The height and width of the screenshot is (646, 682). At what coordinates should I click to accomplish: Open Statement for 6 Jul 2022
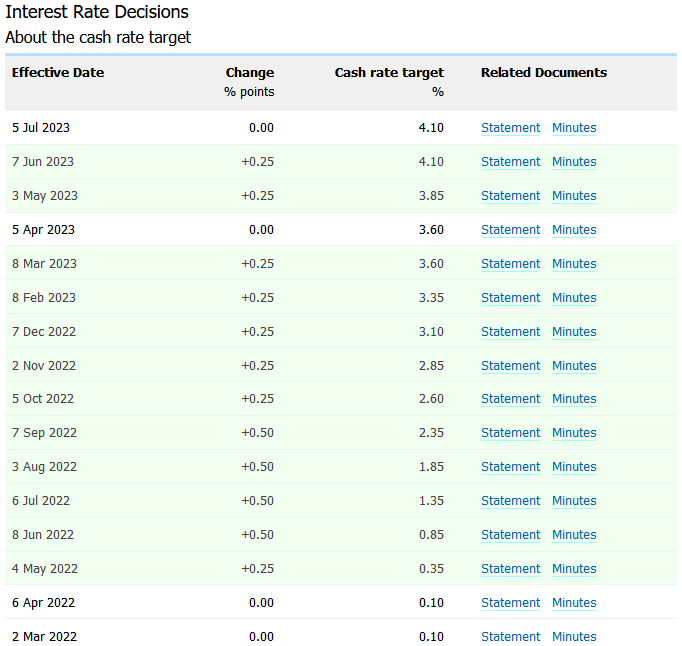[x=510, y=501]
